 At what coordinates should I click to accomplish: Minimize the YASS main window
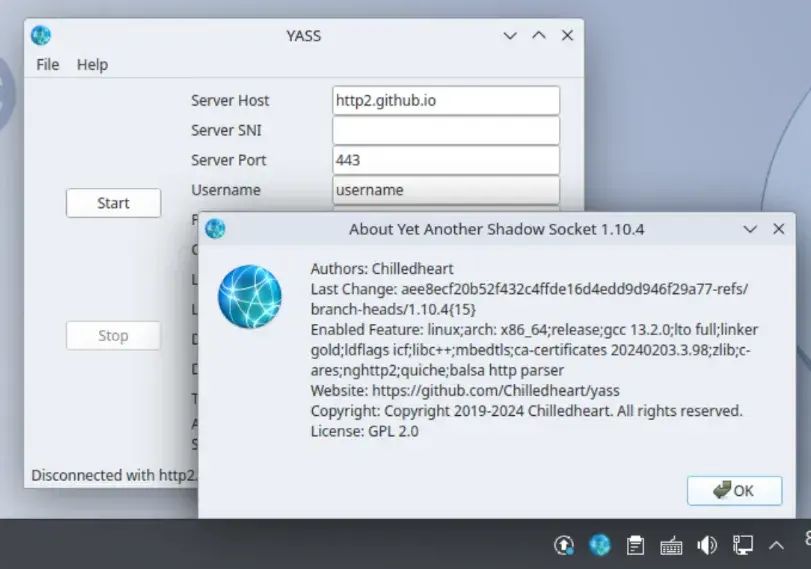click(510, 36)
